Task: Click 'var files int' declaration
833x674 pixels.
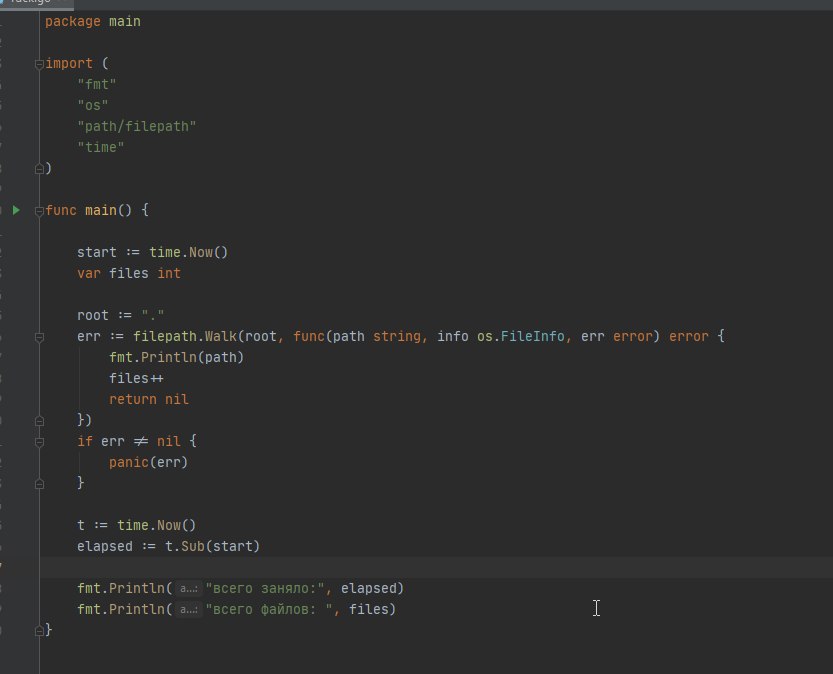Action: tap(129, 273)
